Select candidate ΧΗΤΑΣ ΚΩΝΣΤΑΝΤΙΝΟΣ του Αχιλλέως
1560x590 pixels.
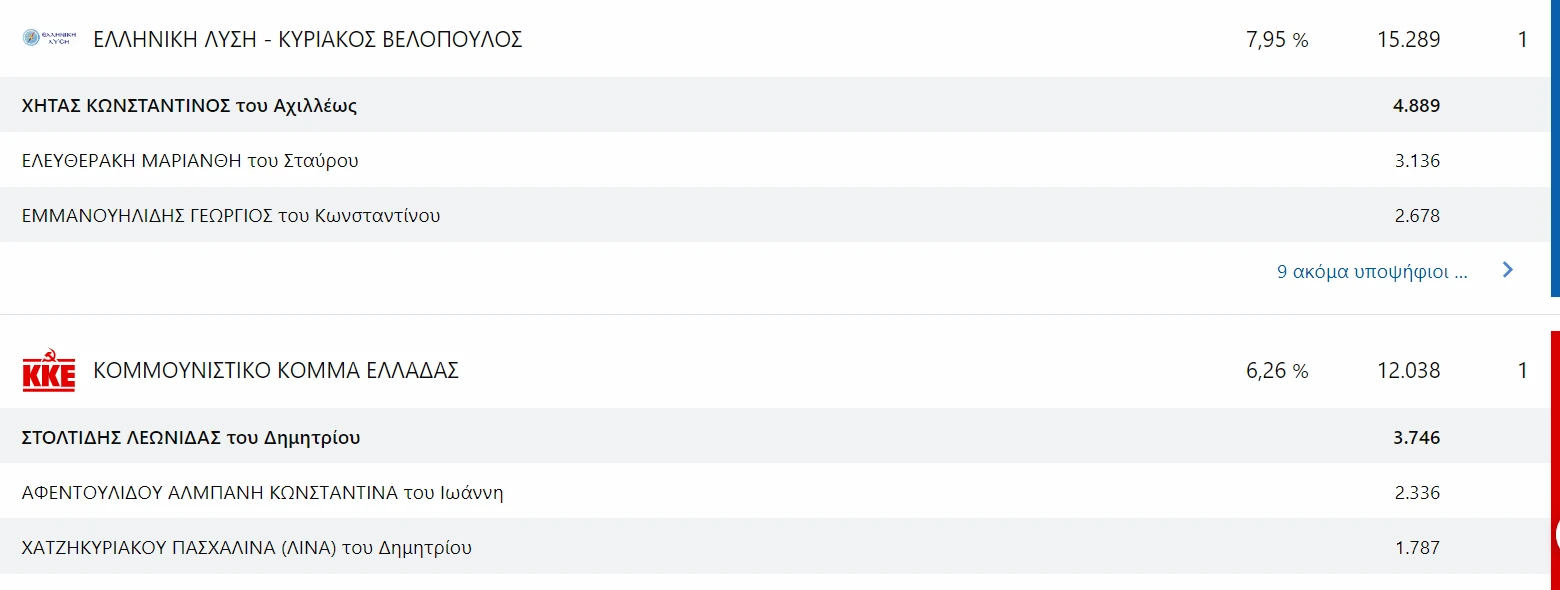pyautogui.click(x=189, y=105)
